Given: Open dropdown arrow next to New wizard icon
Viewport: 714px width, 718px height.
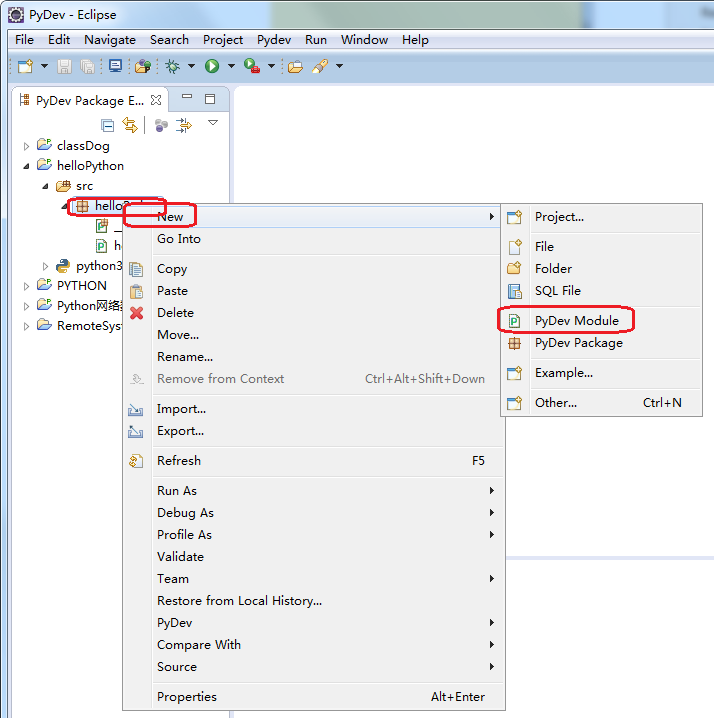Looking at the screenshot, I should point(44,66).
